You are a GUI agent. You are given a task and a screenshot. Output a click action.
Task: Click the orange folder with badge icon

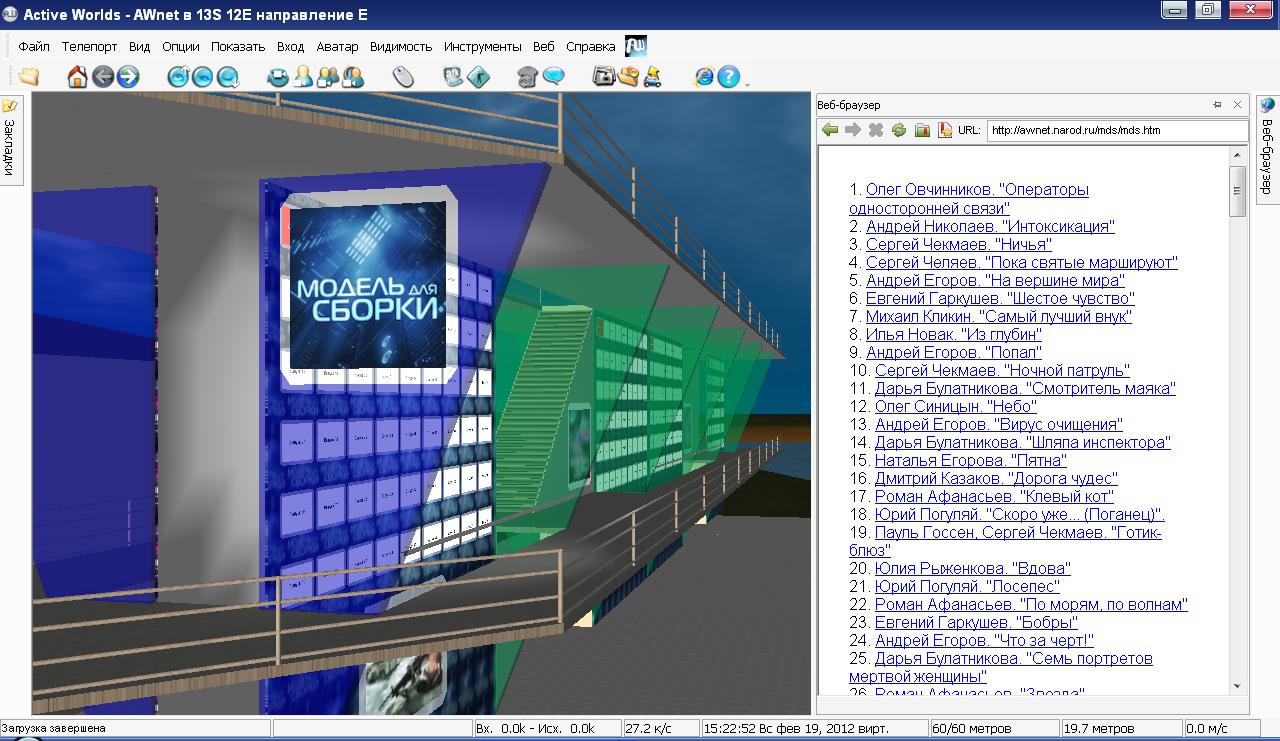tap(628, 77)
